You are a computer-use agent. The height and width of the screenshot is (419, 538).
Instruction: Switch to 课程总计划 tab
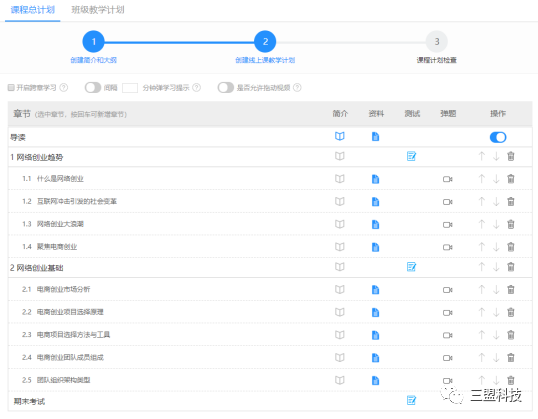(x=33, y=10)
